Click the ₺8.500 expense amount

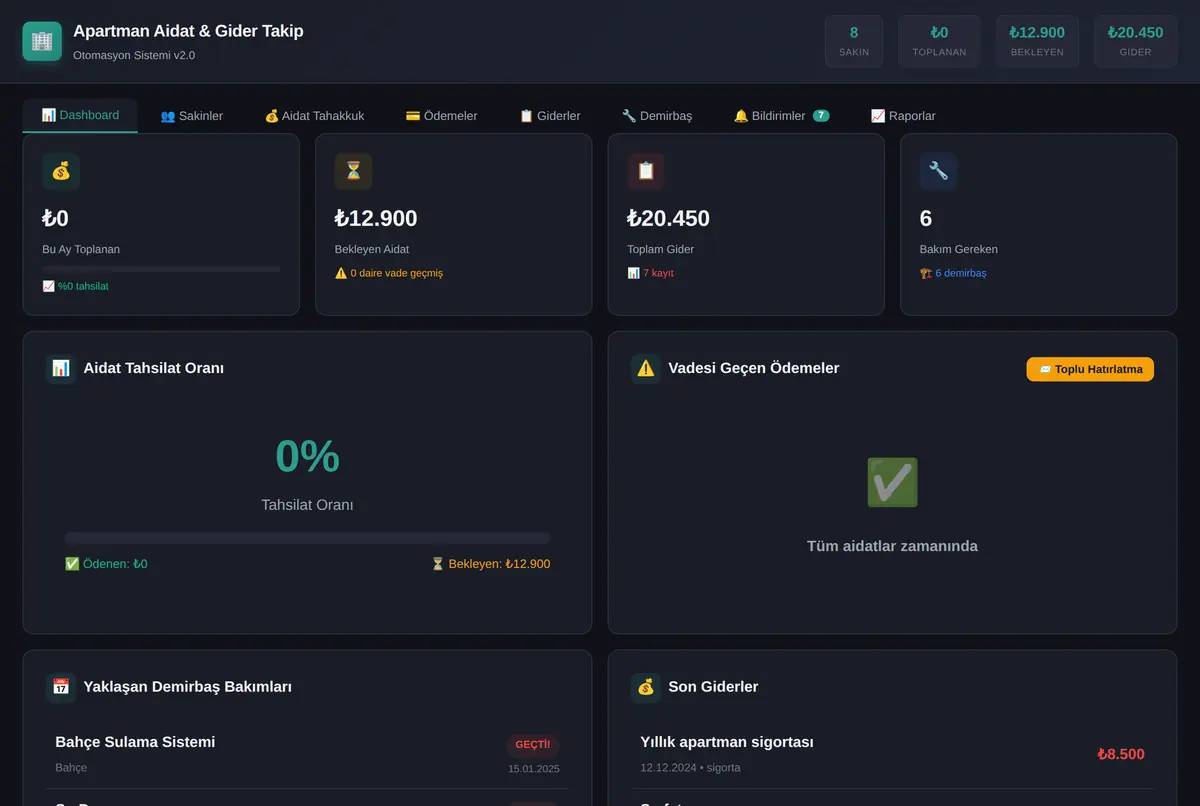pos(1121,754)
